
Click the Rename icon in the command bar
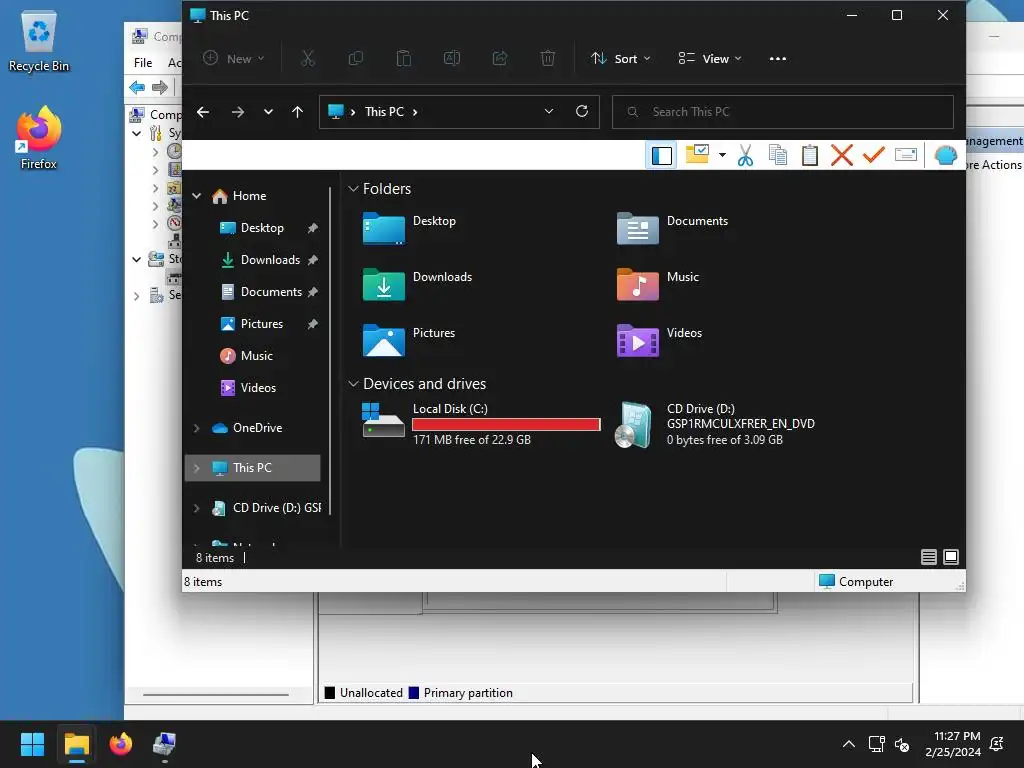(x=452, y=59)
